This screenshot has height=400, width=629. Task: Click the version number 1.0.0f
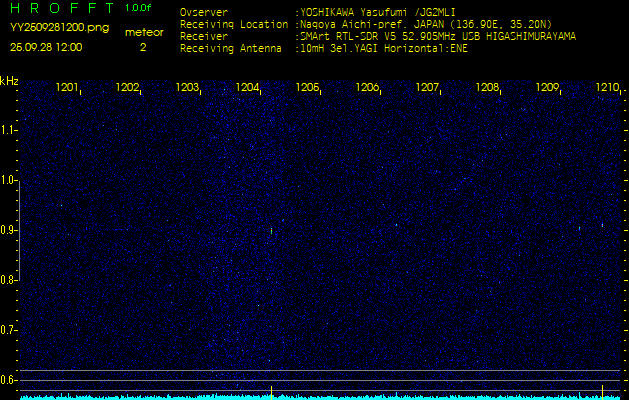coord(138,8)
